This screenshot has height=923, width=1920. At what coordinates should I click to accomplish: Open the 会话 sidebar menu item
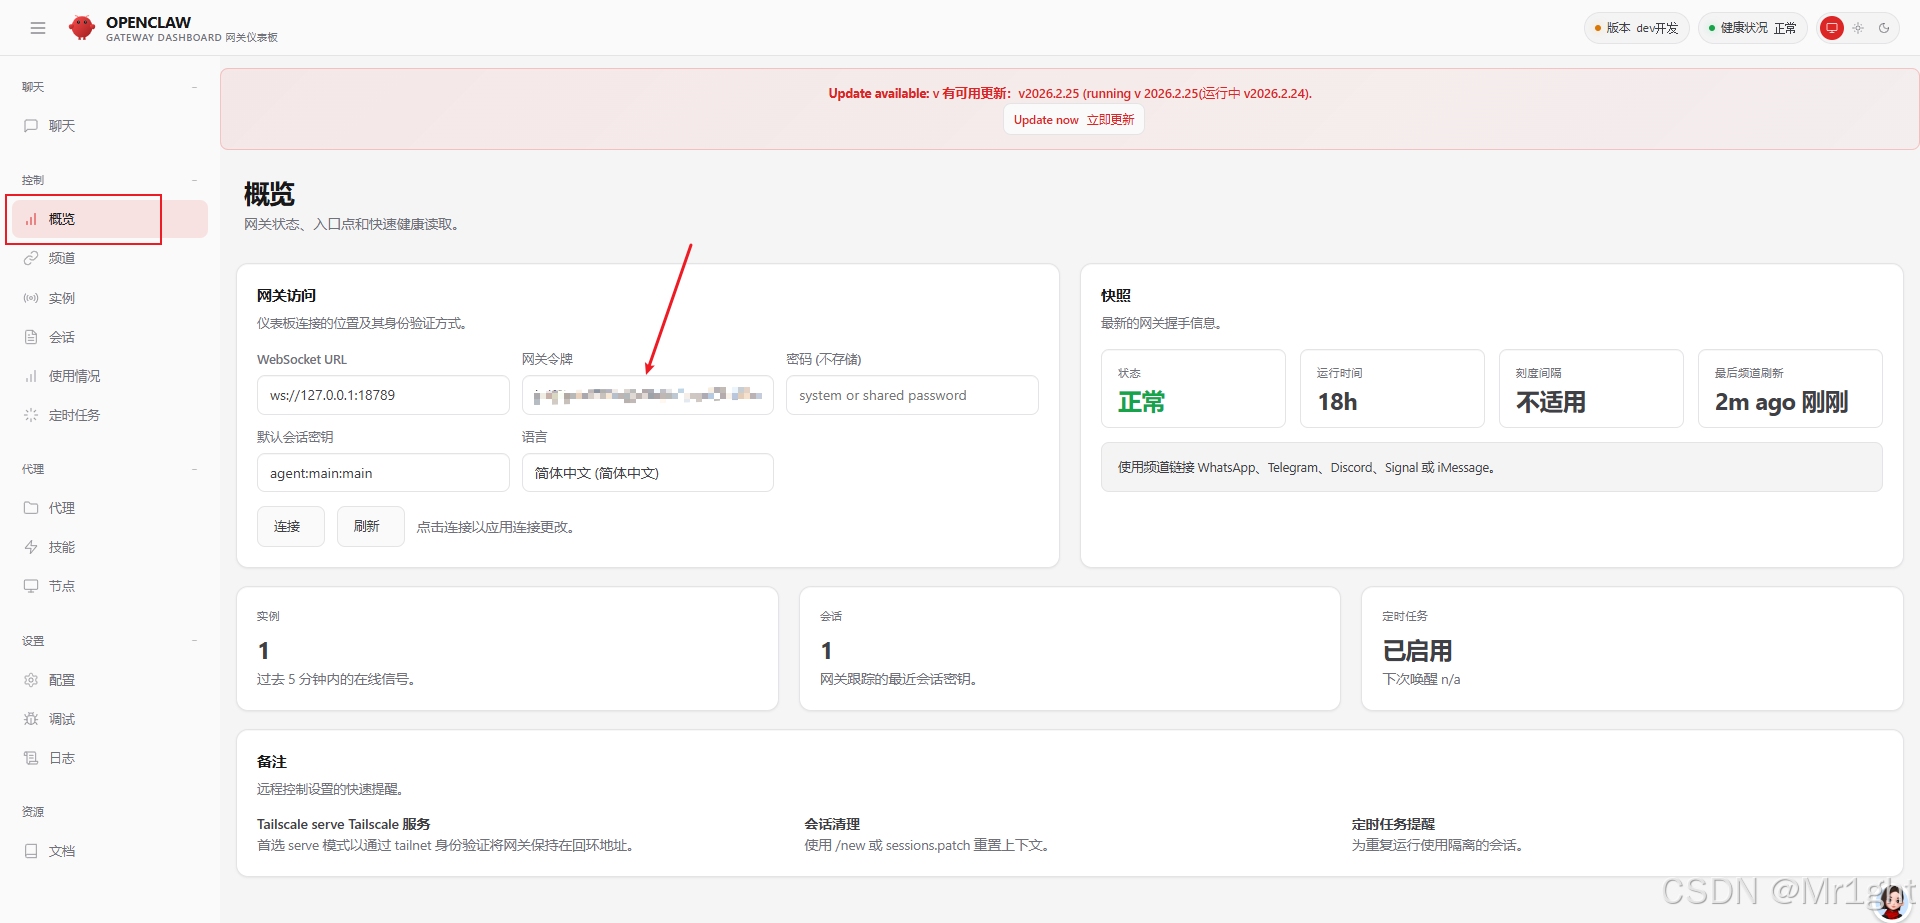pos(110,337)
